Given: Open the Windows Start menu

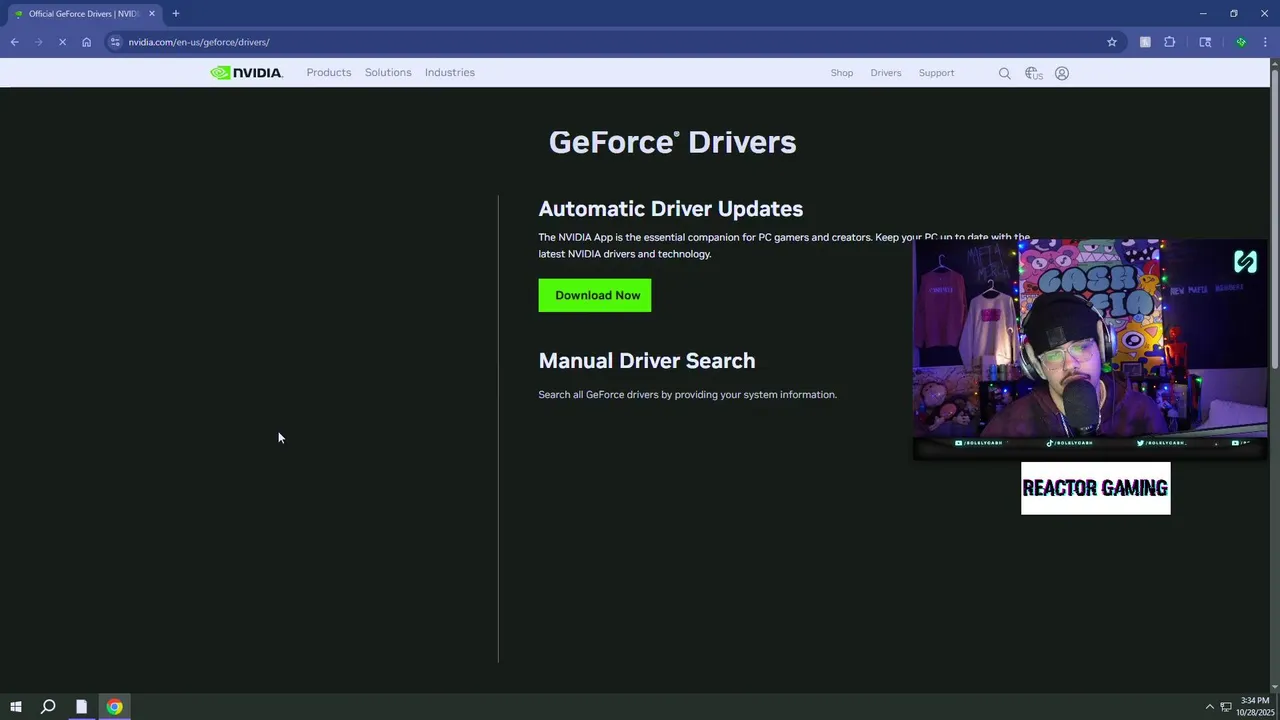Looking at the screenshot, I should coord(15,707).
